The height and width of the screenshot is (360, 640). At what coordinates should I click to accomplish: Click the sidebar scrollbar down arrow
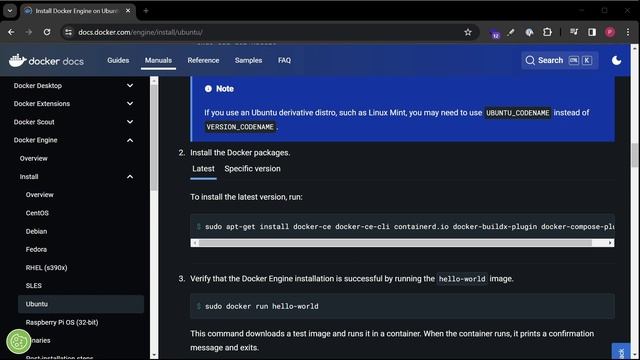154,355
